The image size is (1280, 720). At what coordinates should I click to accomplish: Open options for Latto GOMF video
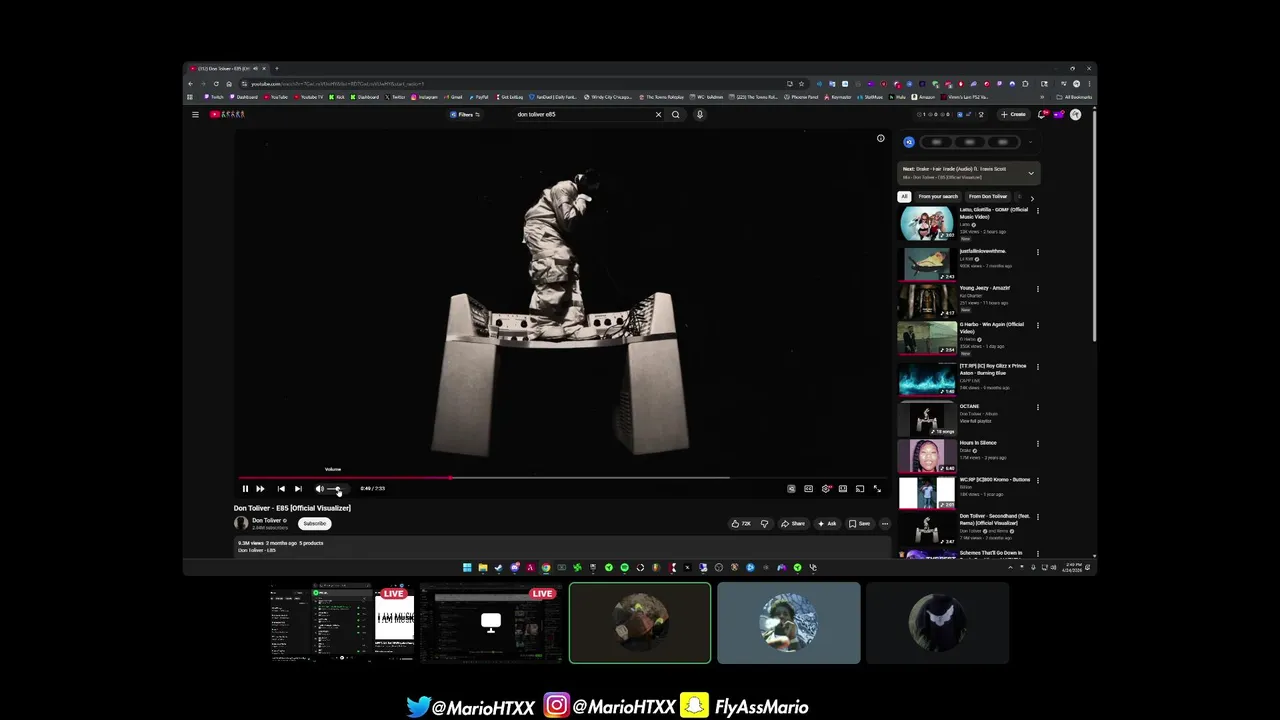click(1038, 211)
